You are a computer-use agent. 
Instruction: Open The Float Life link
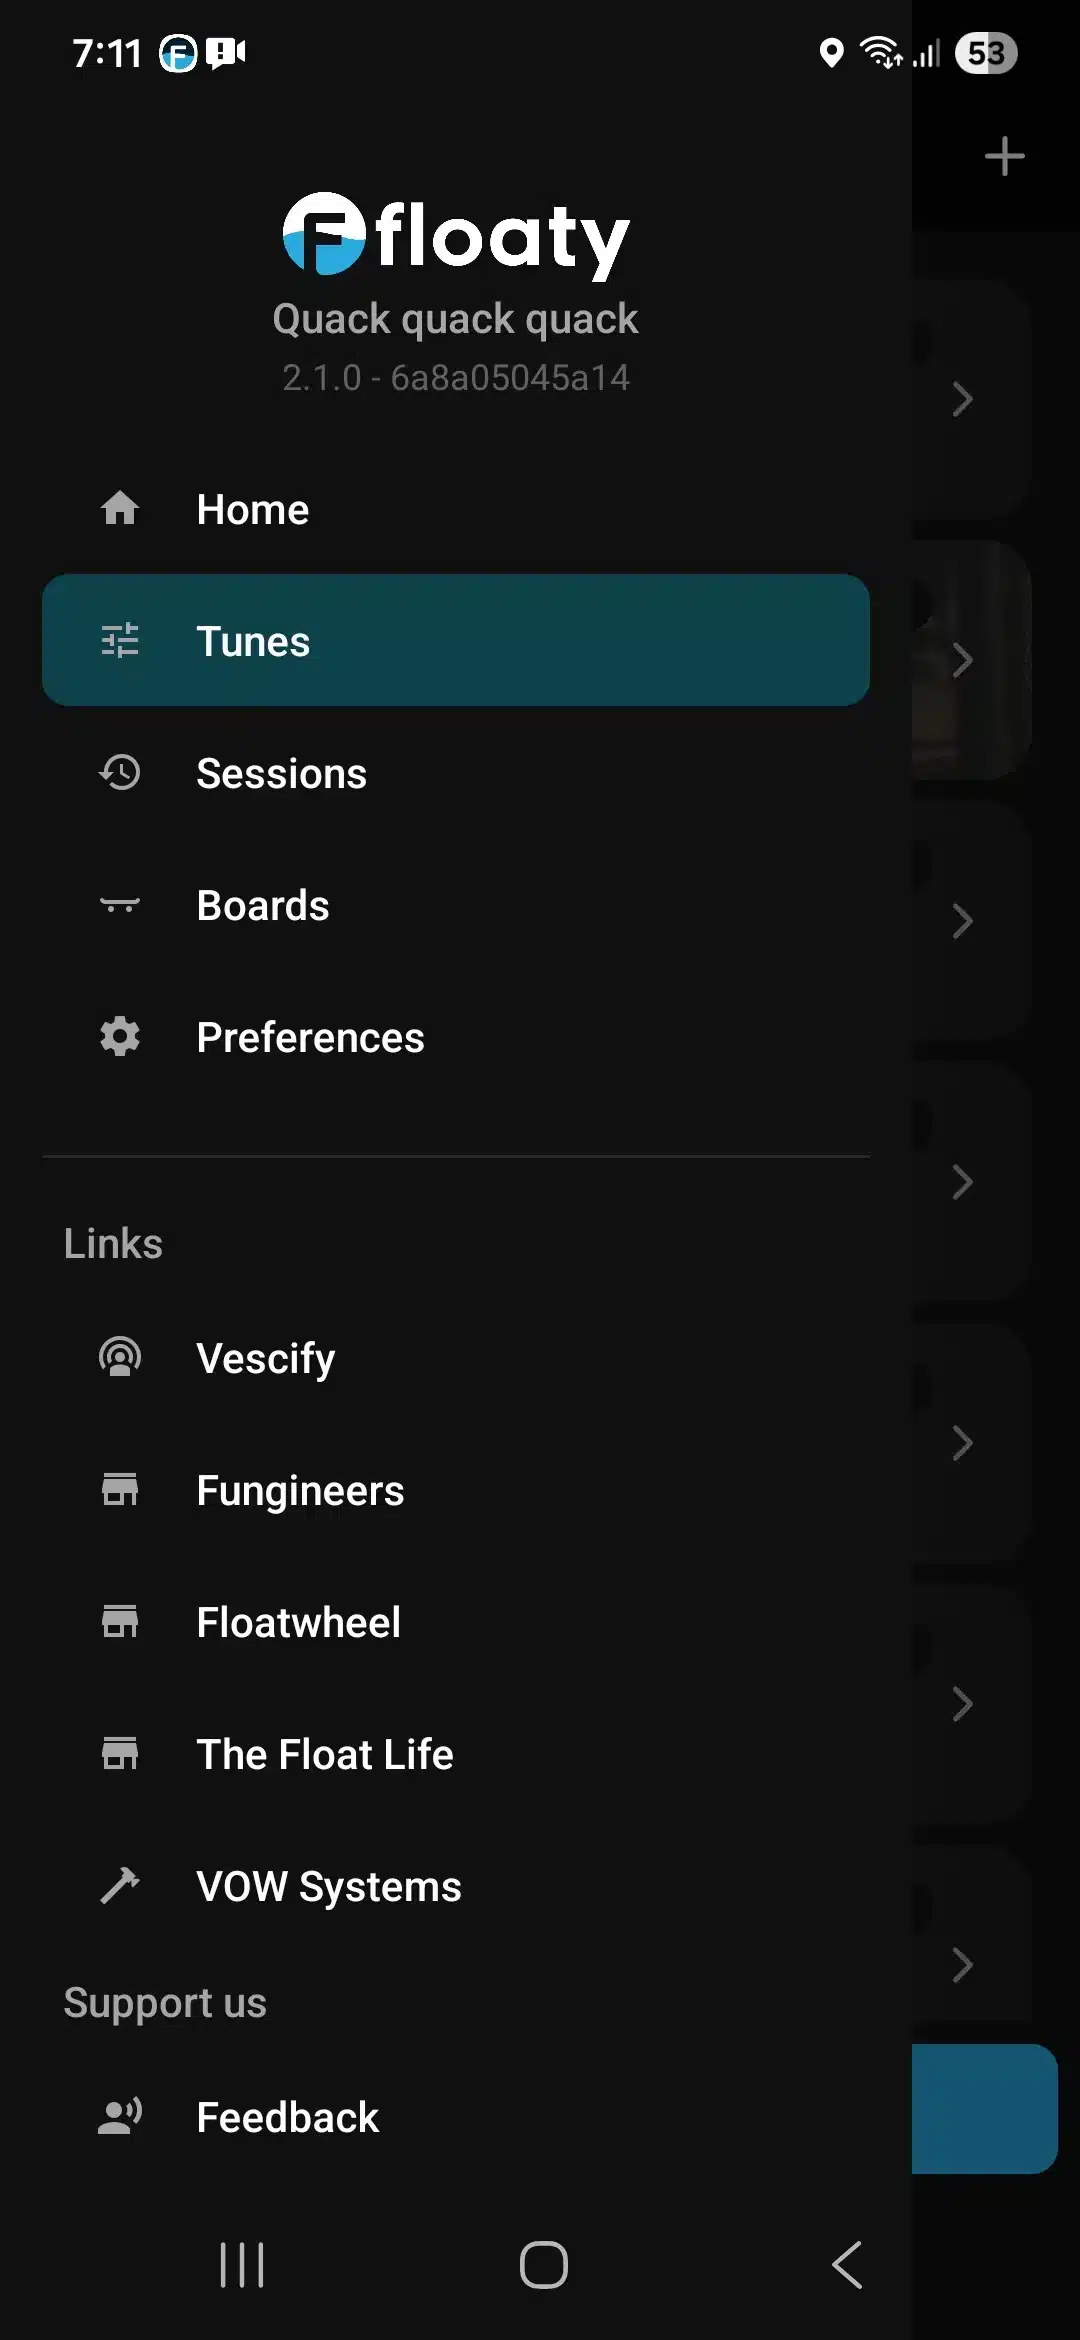pyautogui.click(x=325, y=1754)
